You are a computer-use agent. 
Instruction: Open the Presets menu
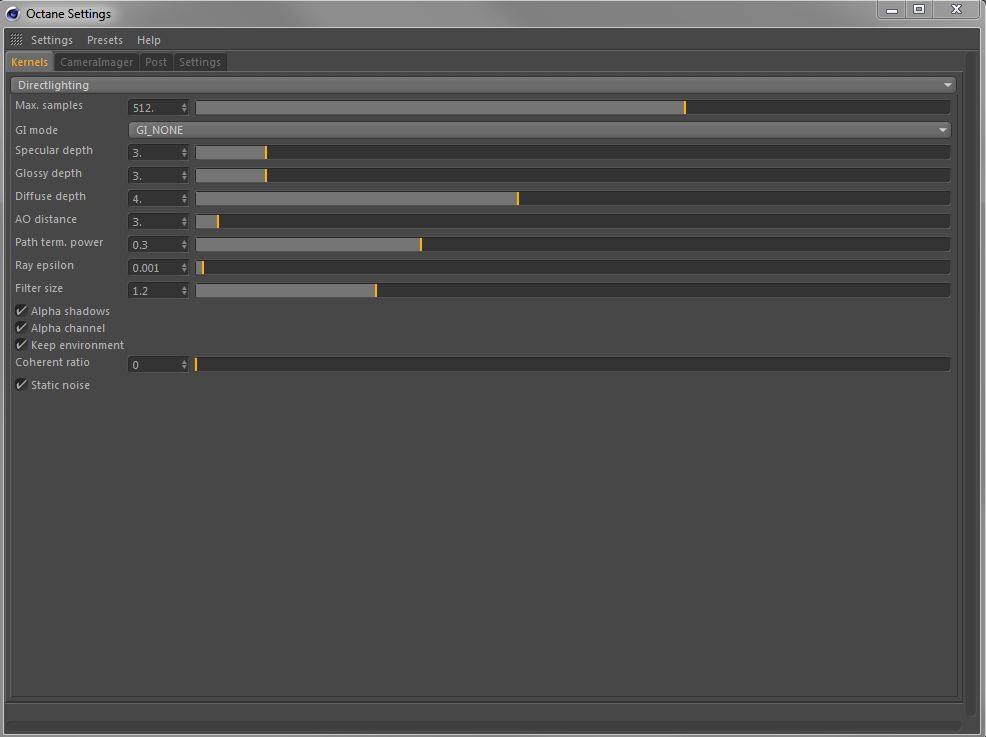(104, 40)
